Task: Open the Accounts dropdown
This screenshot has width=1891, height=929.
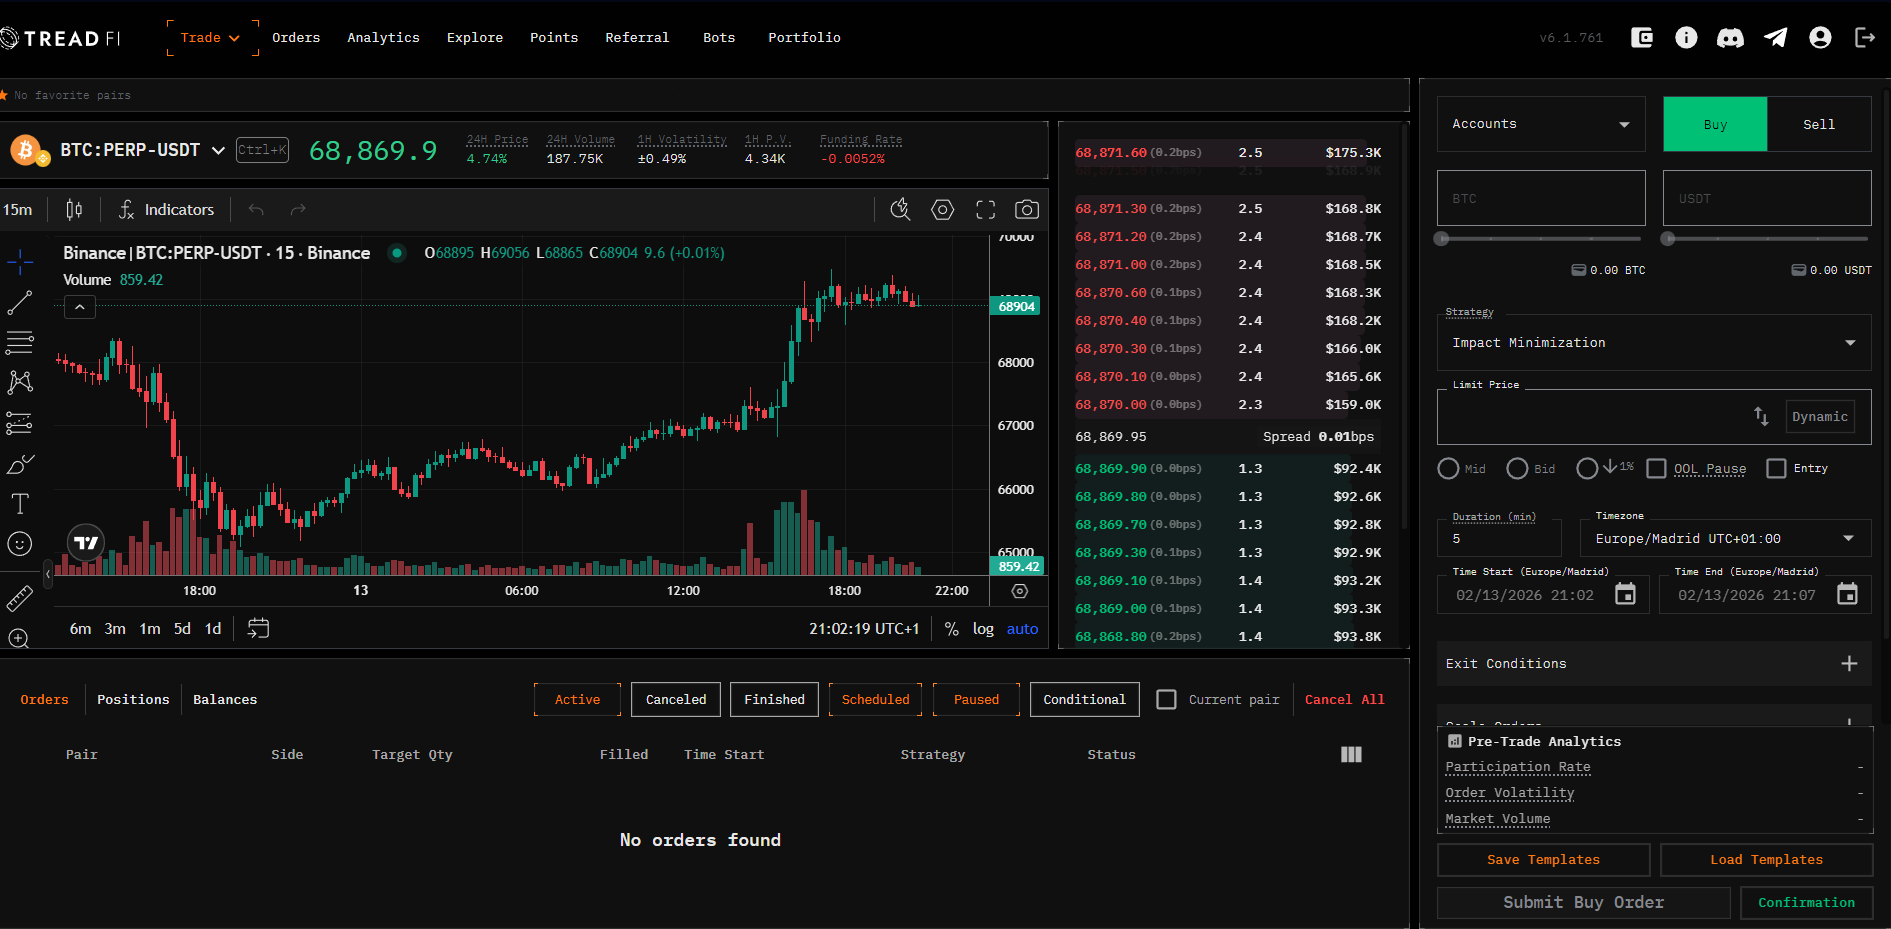Action: (1541, 124)
